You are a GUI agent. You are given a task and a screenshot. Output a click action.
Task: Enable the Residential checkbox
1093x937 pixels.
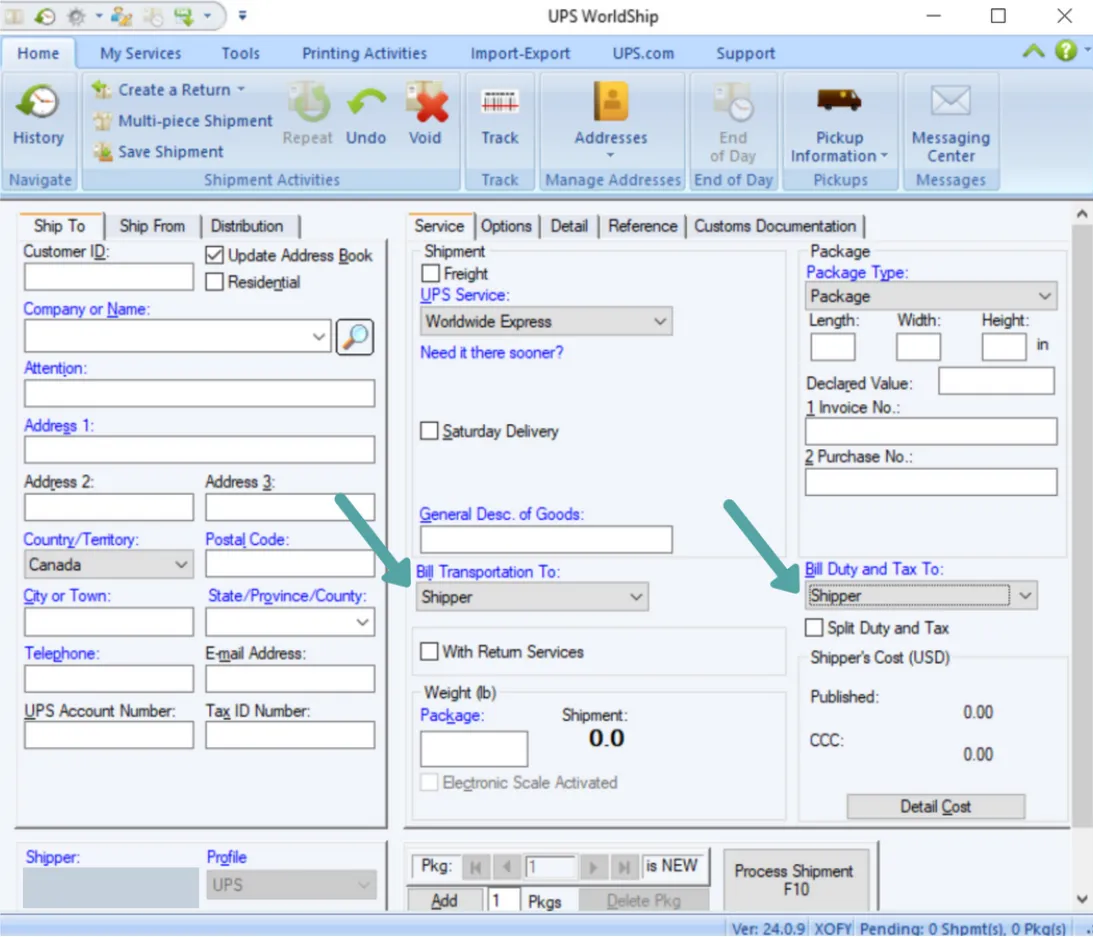(x=216, y=282)
